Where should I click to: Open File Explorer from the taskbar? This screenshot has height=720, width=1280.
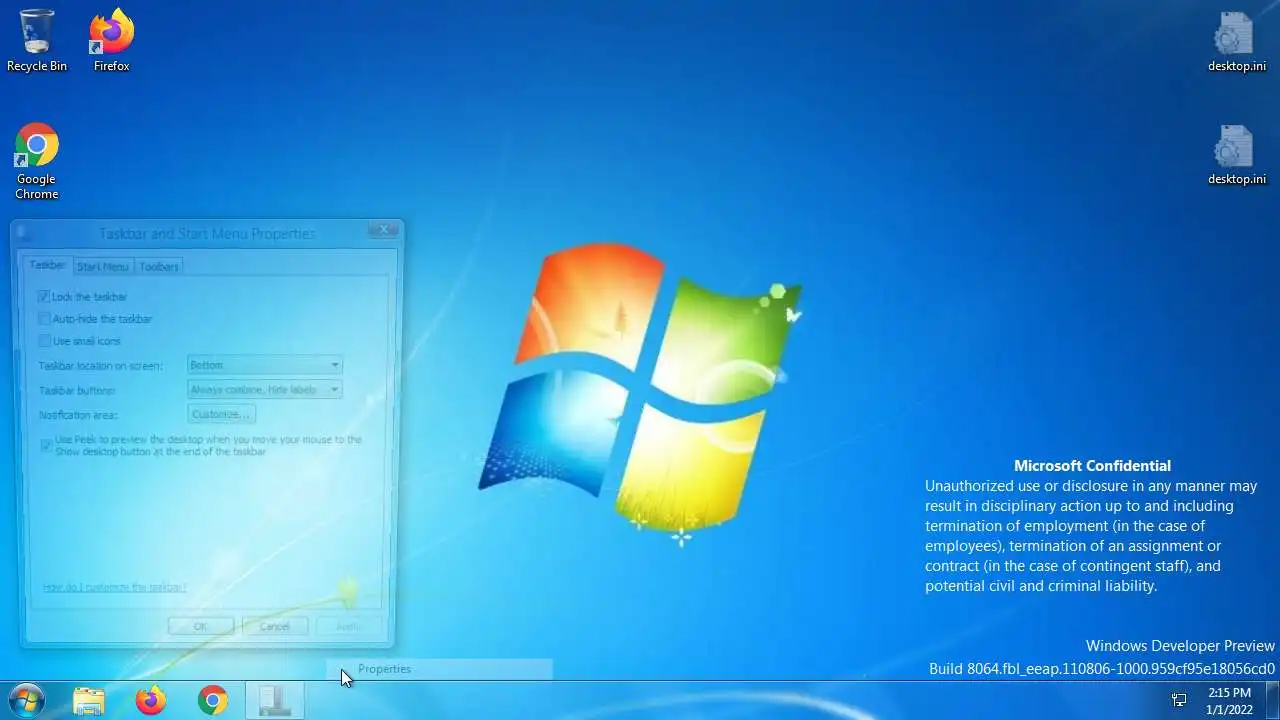click(89, 700)
